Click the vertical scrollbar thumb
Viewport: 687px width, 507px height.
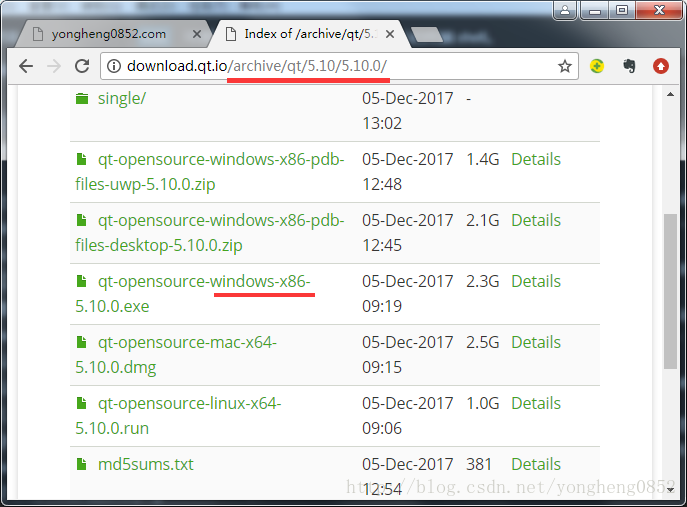coord(670,291)
